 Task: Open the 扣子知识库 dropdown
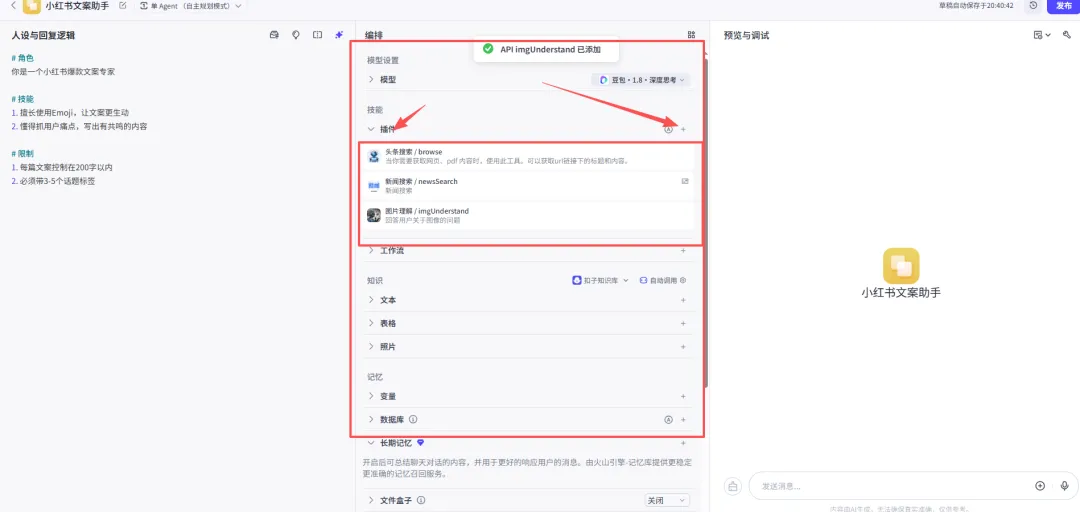click(601, 280)
